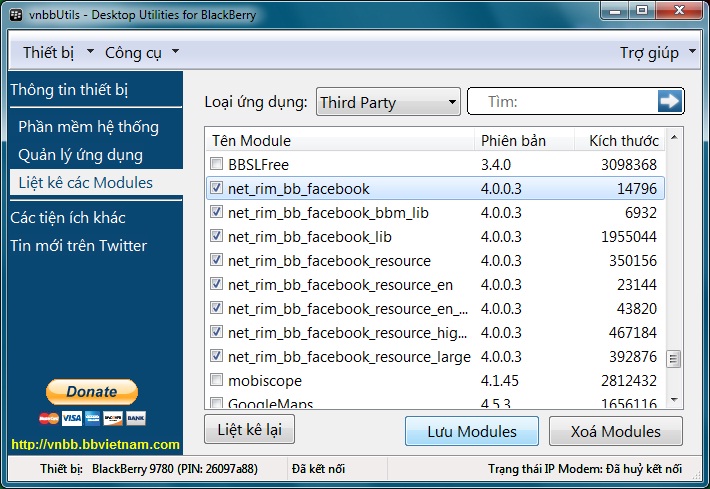Close the vnbbUtils window
The image size is (710, 489).
click(679, 10)
